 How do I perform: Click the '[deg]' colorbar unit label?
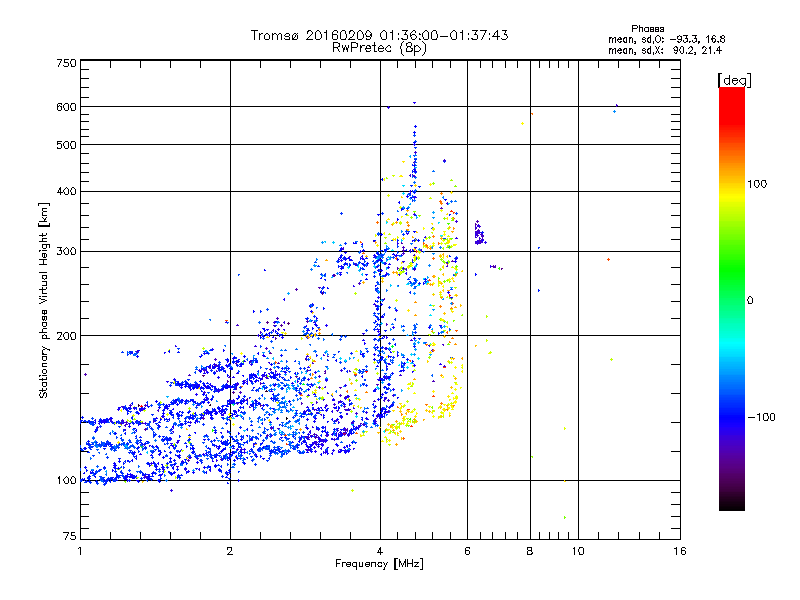tap(734, 80)
